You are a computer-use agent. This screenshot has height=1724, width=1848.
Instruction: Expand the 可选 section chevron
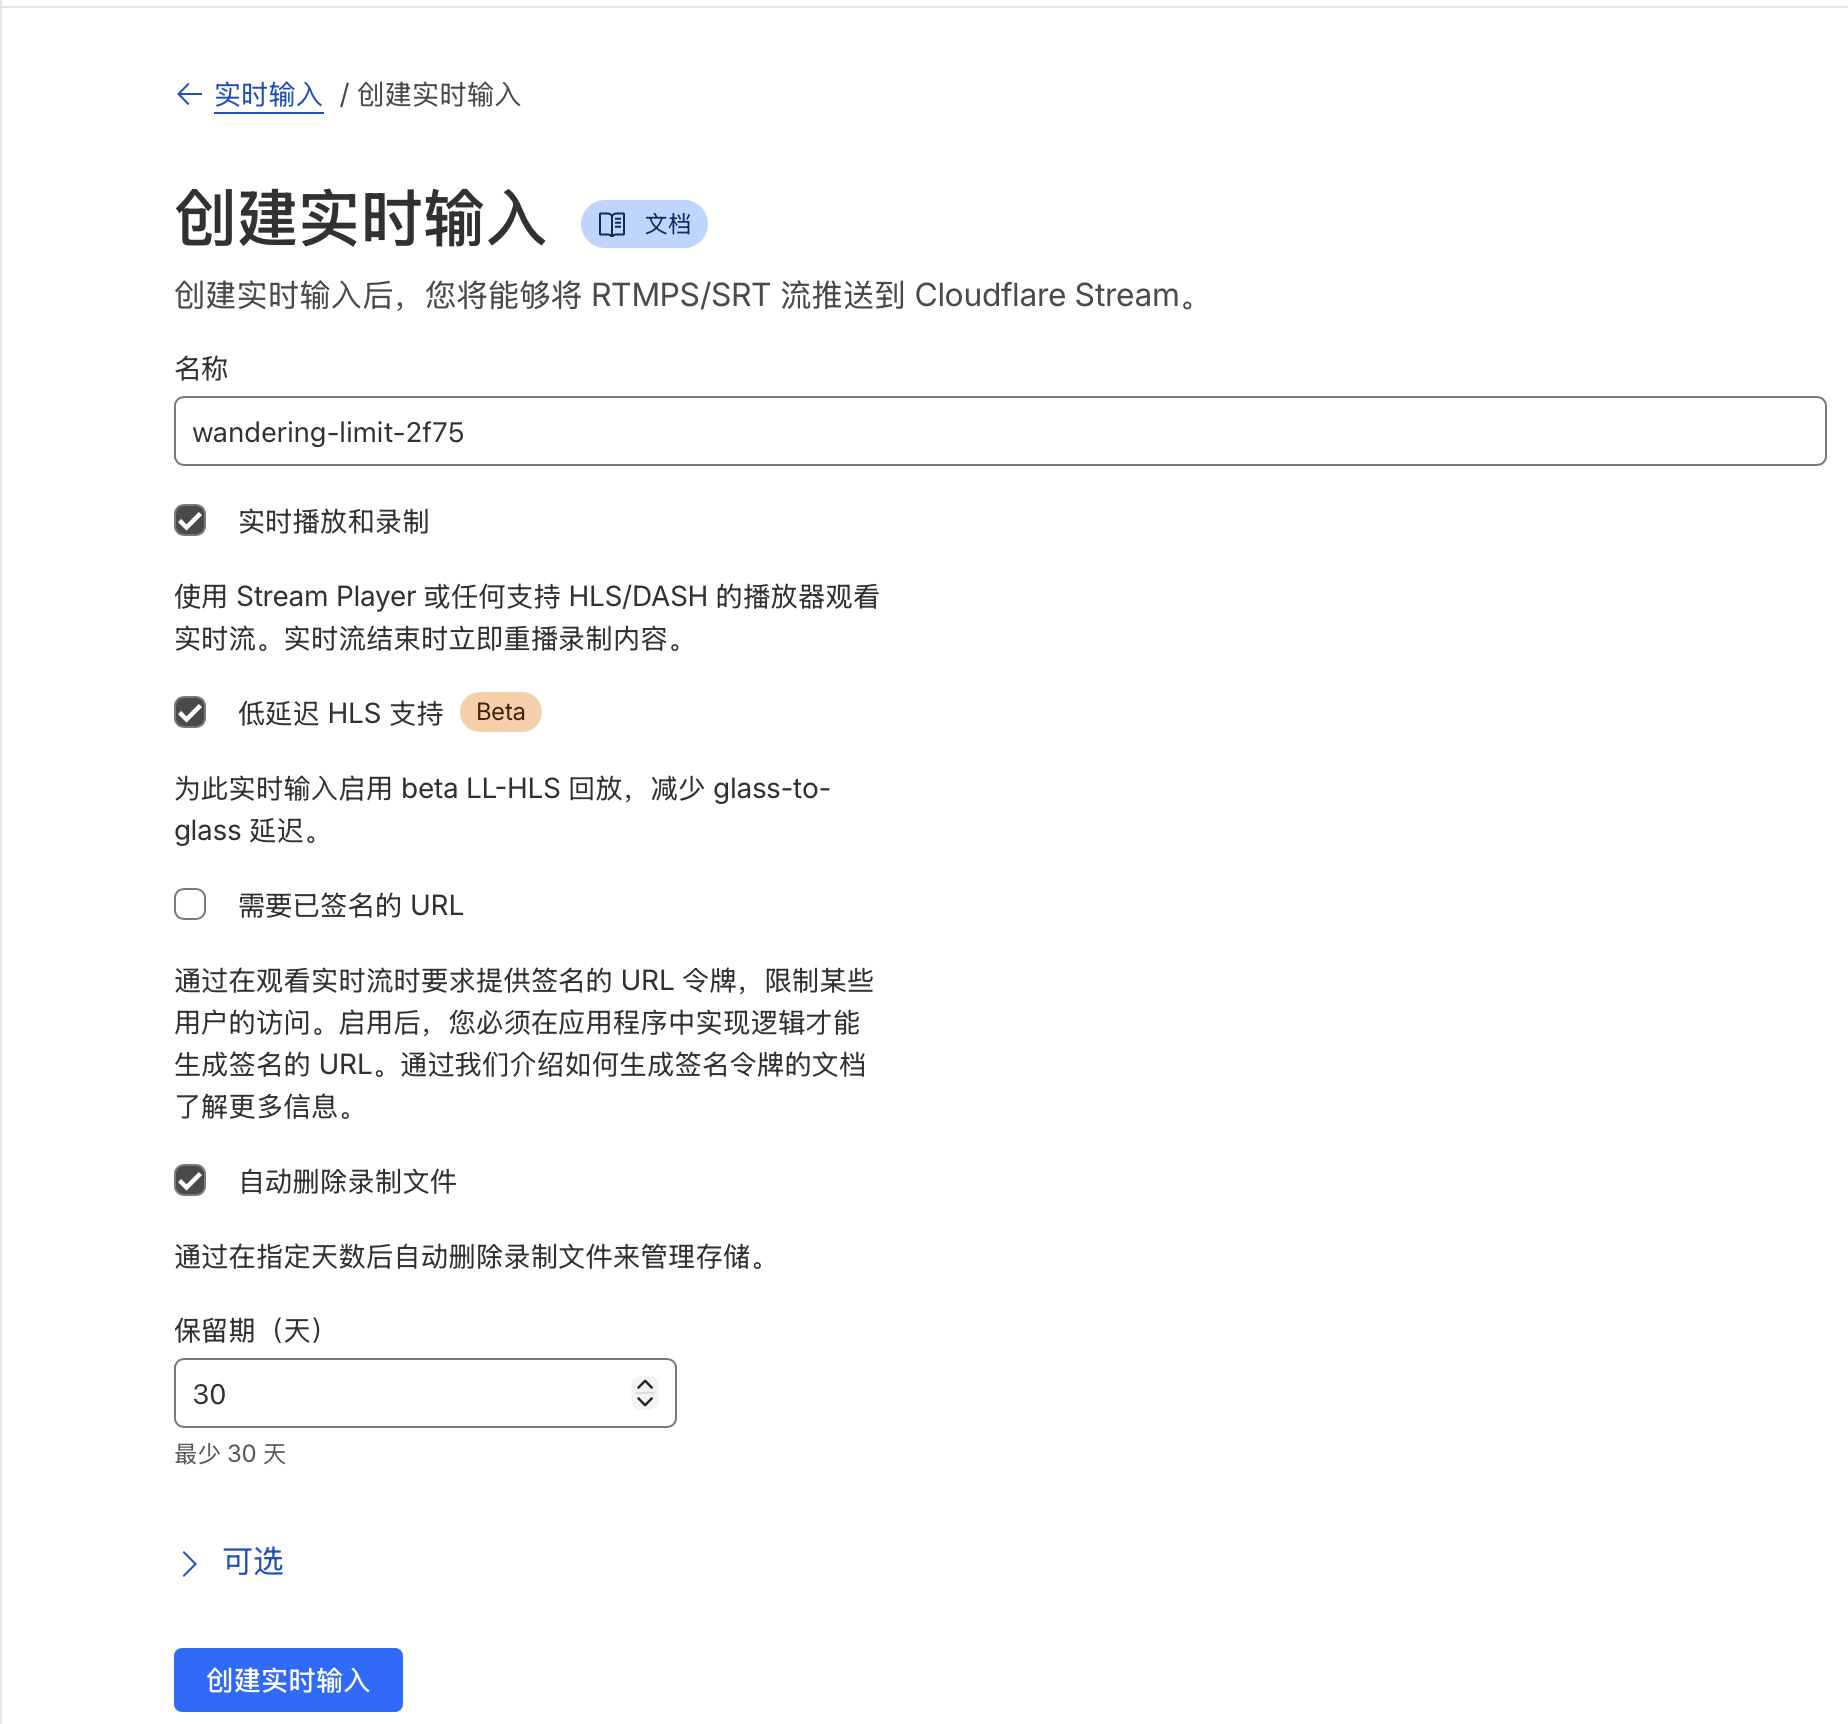(x=189, y=1563)
